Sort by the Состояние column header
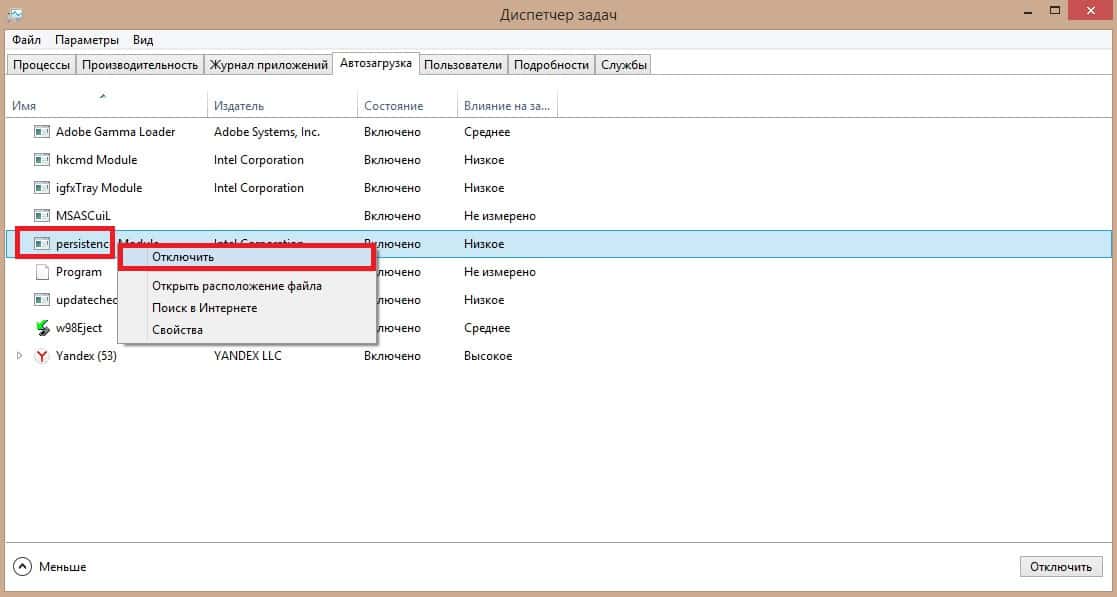The image size is (1117, 597). click(393, 106)
